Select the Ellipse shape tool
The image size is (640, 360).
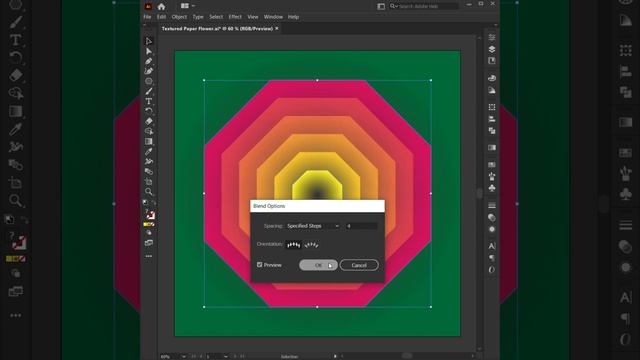click(x=149, y=81)
